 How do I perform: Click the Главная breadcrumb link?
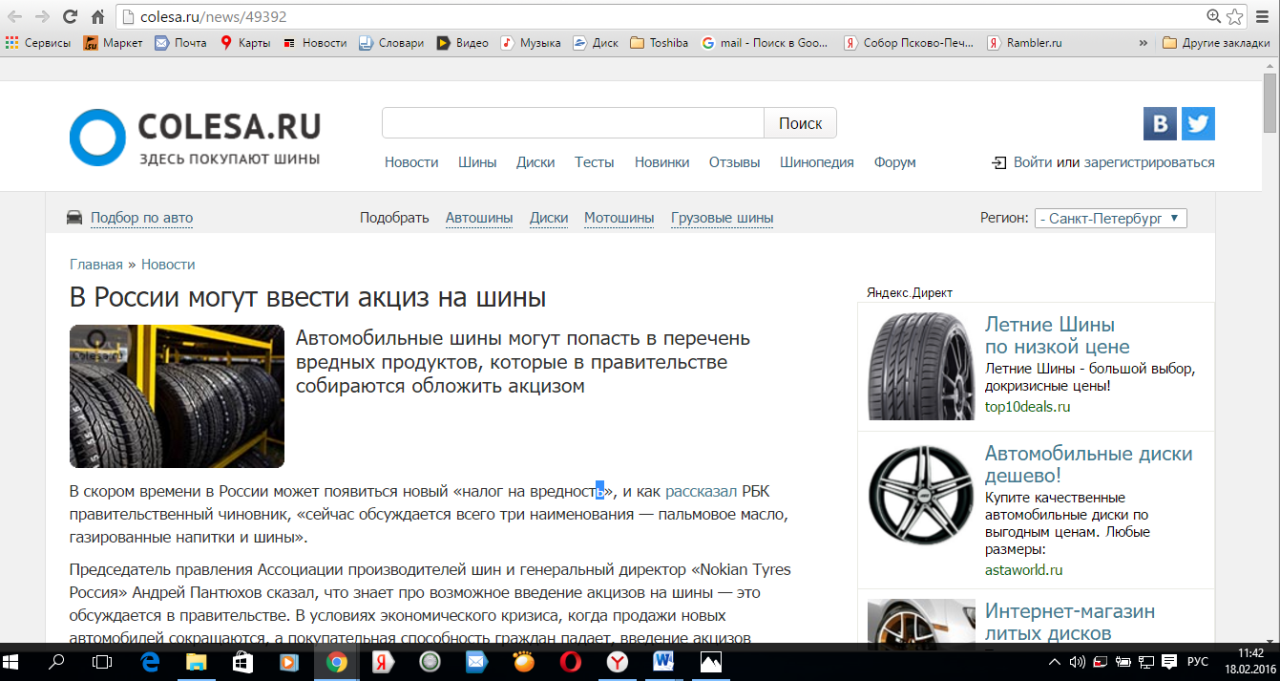[96, 264]
